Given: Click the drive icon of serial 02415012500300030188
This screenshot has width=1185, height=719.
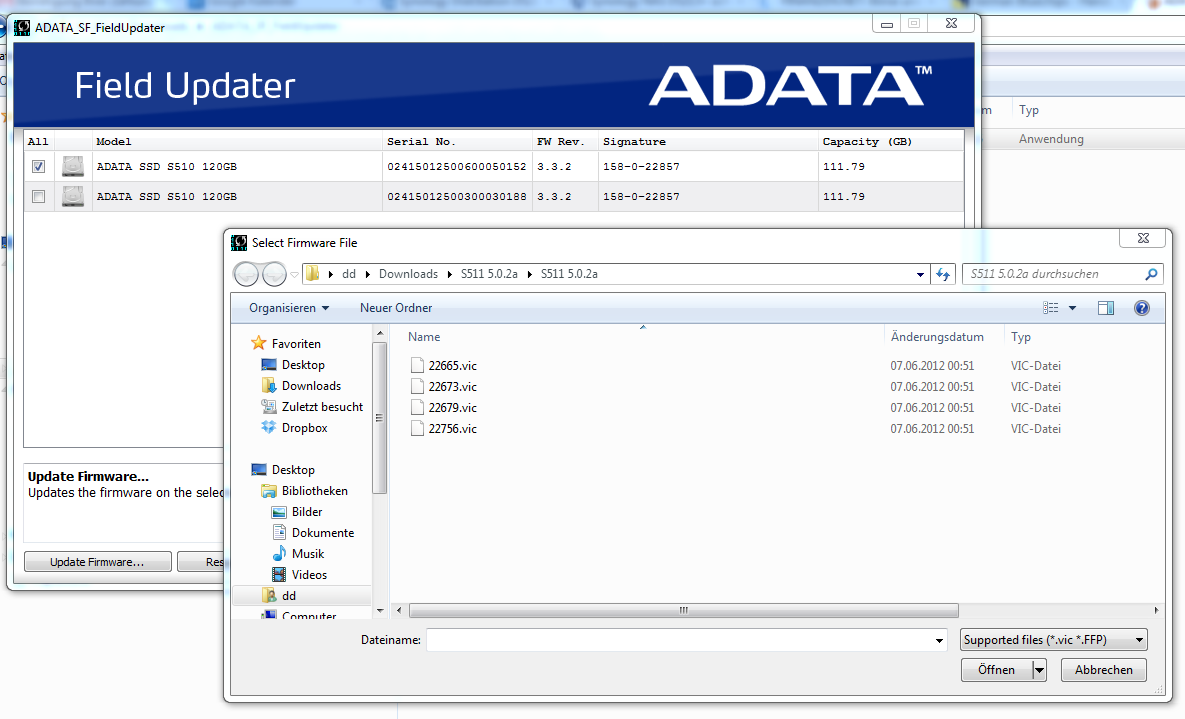Looking at the screenshot, I should tap(73, 197).
